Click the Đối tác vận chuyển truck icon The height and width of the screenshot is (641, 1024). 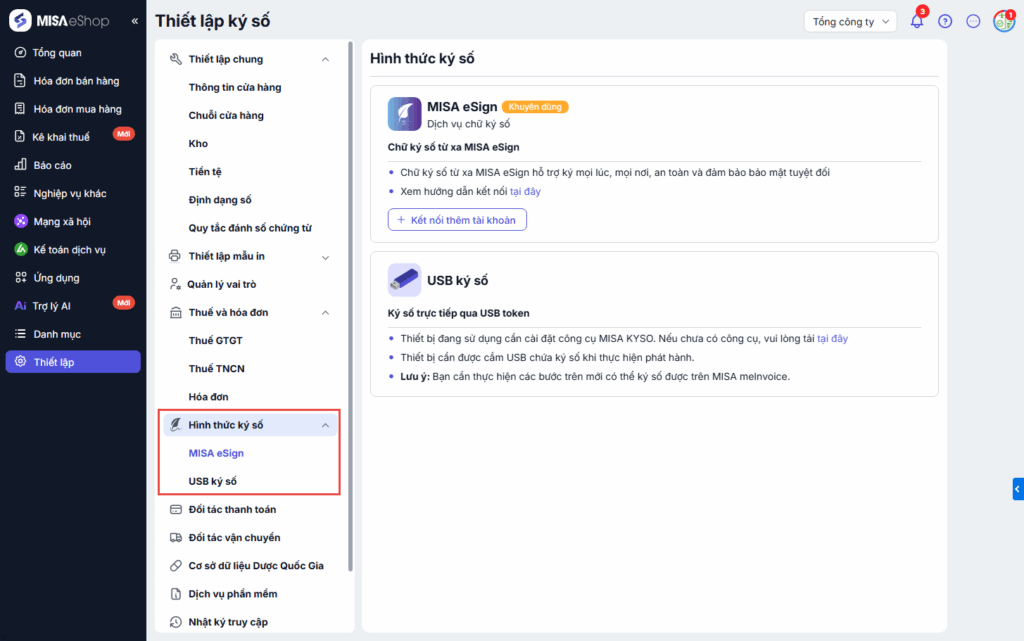[x=176, y=537]
